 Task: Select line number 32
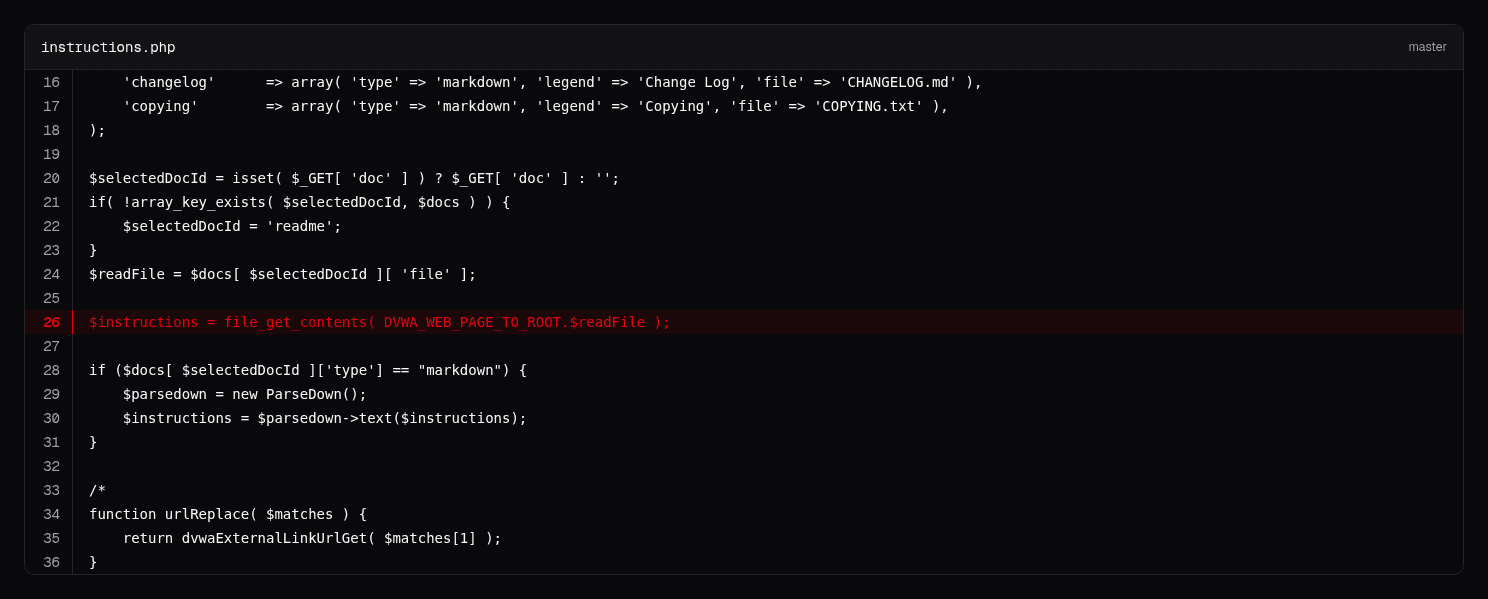point(51,466)
